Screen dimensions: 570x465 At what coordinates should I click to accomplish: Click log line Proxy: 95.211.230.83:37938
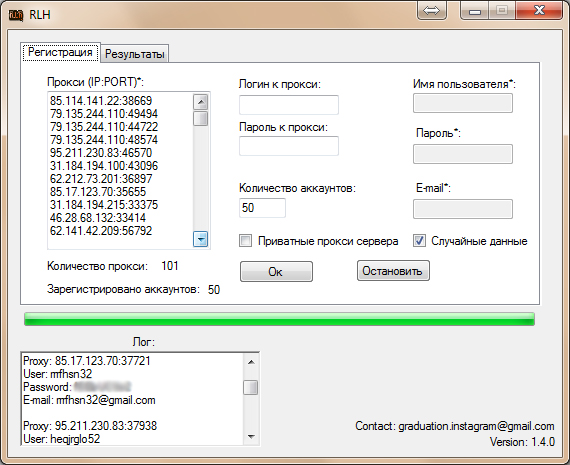coord(90,425)
